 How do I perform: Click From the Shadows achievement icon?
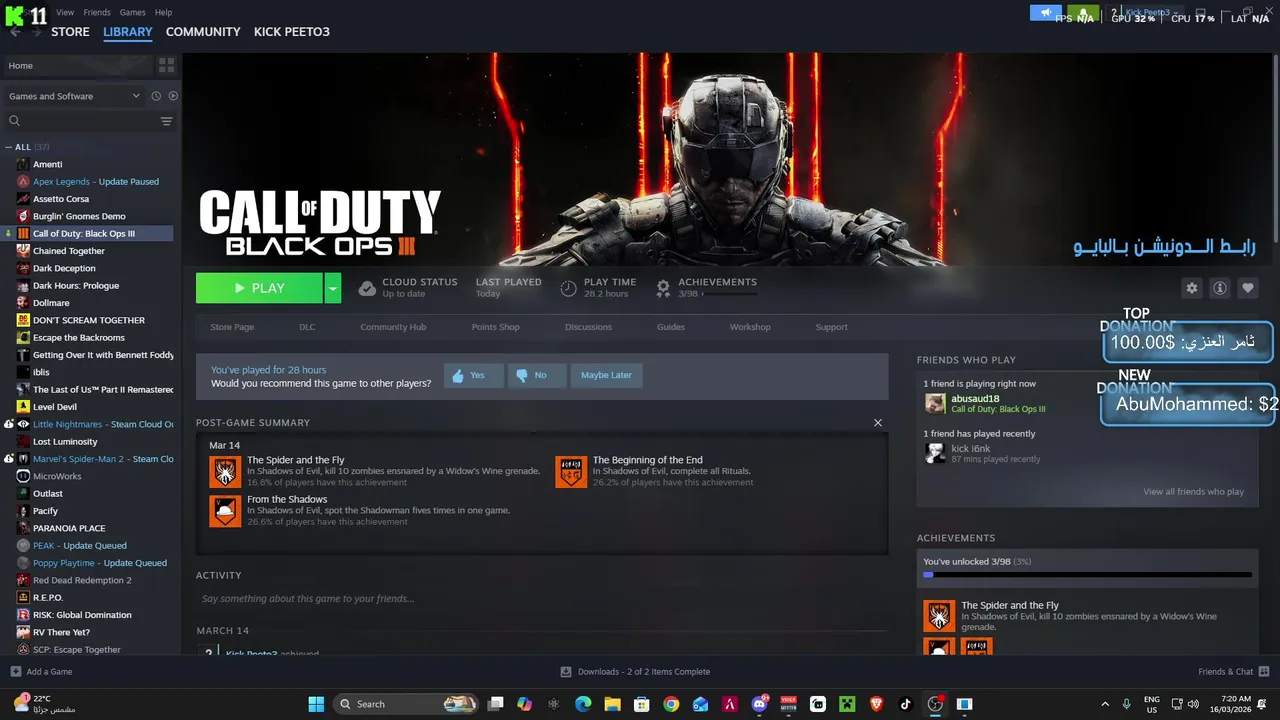[225, 511]
